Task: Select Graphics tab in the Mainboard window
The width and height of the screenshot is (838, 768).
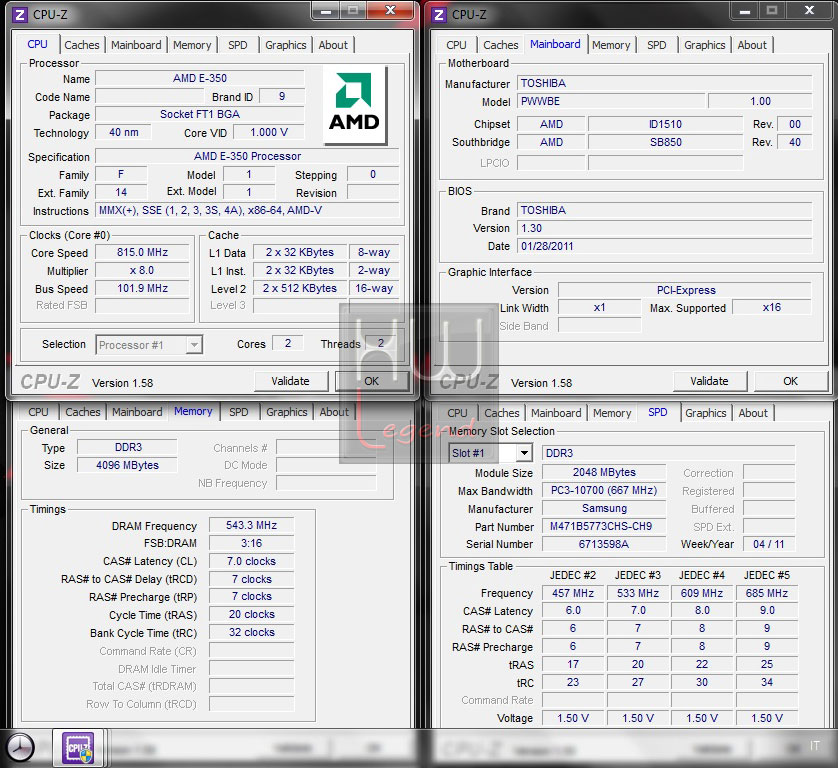Action: click(705, 45)
